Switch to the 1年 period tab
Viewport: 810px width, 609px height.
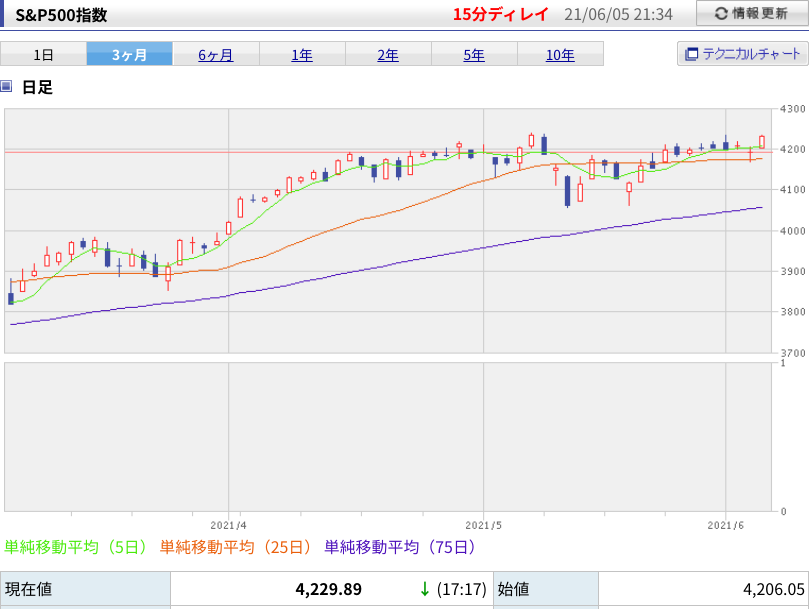tap(302, 54)
